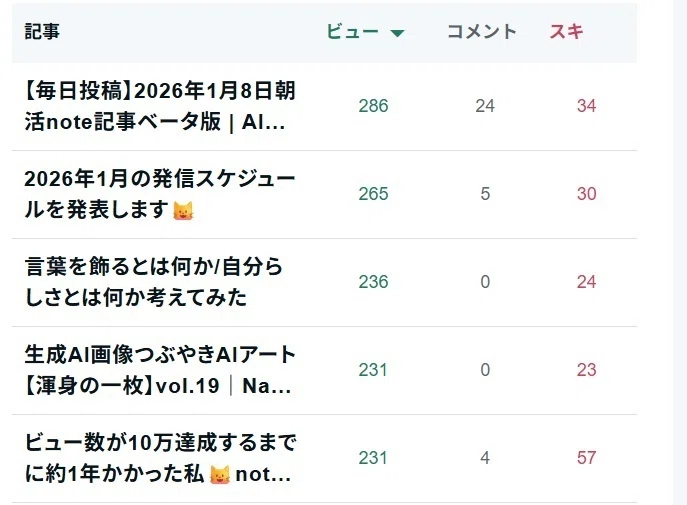The height and width of the screenshot is (505, 687).
Task: Click the 23 スキ count for vol.19 article
Action: [x=586, y=370]
